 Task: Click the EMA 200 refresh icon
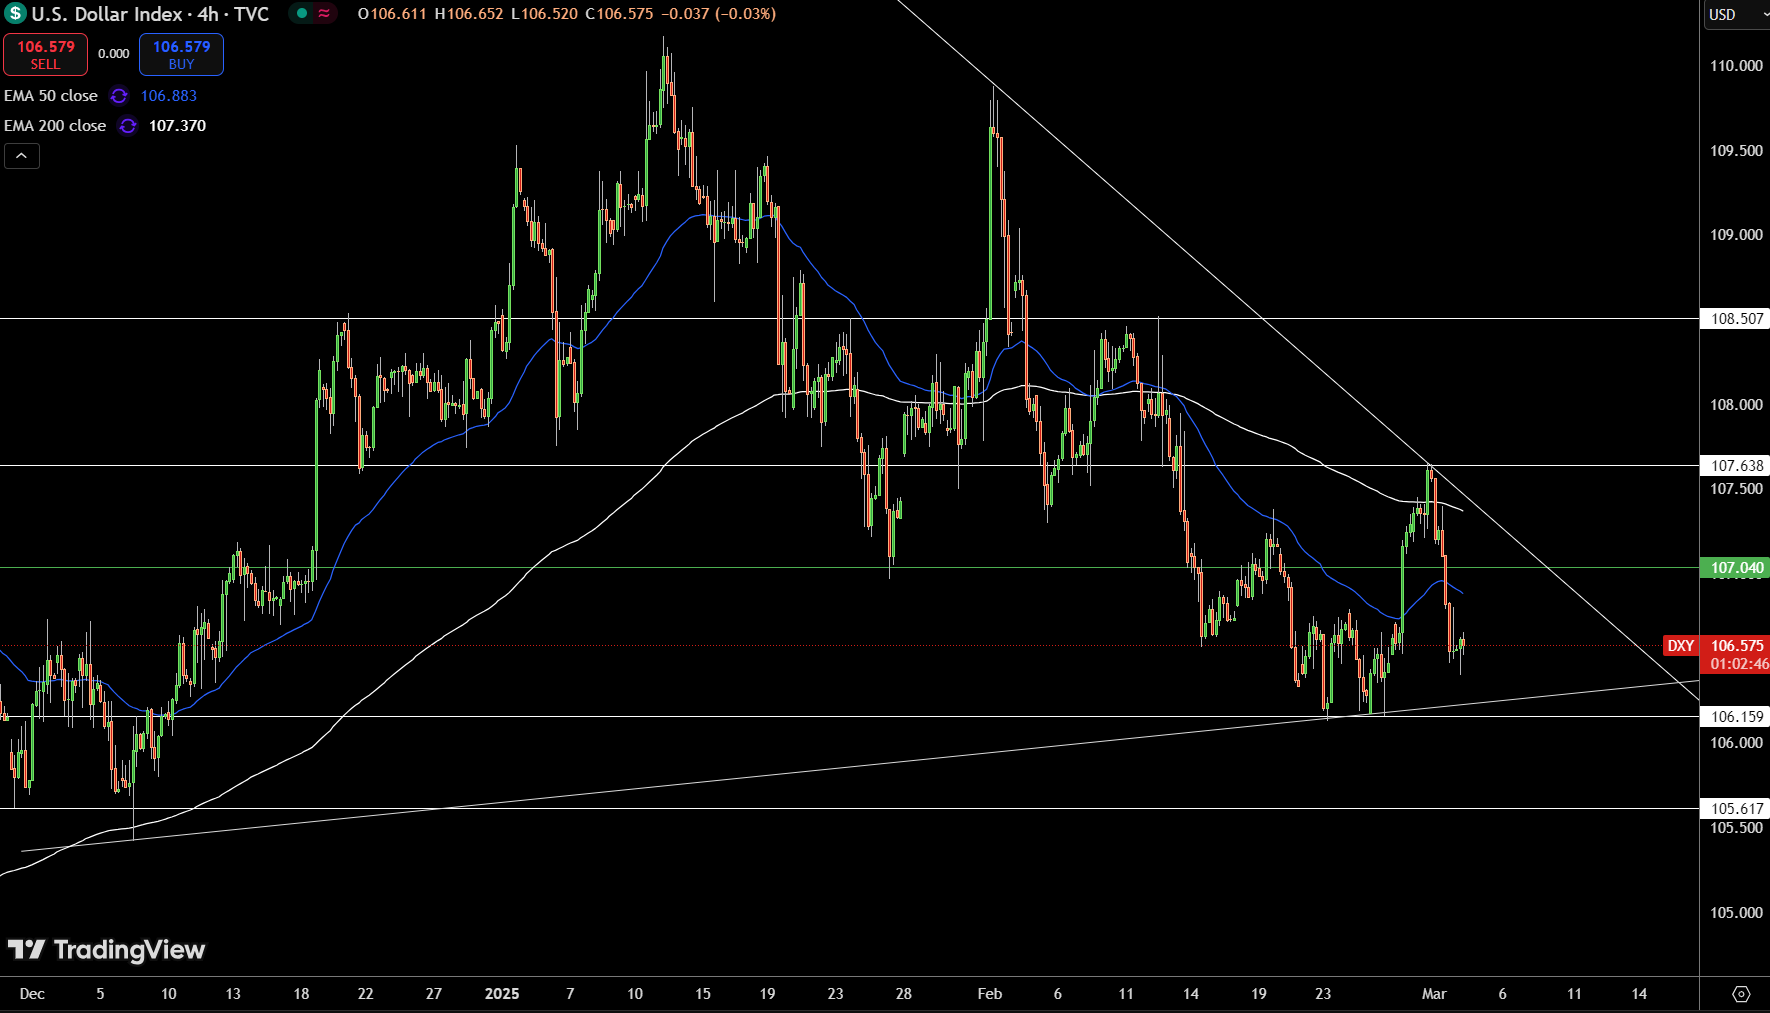click(128, 126)
